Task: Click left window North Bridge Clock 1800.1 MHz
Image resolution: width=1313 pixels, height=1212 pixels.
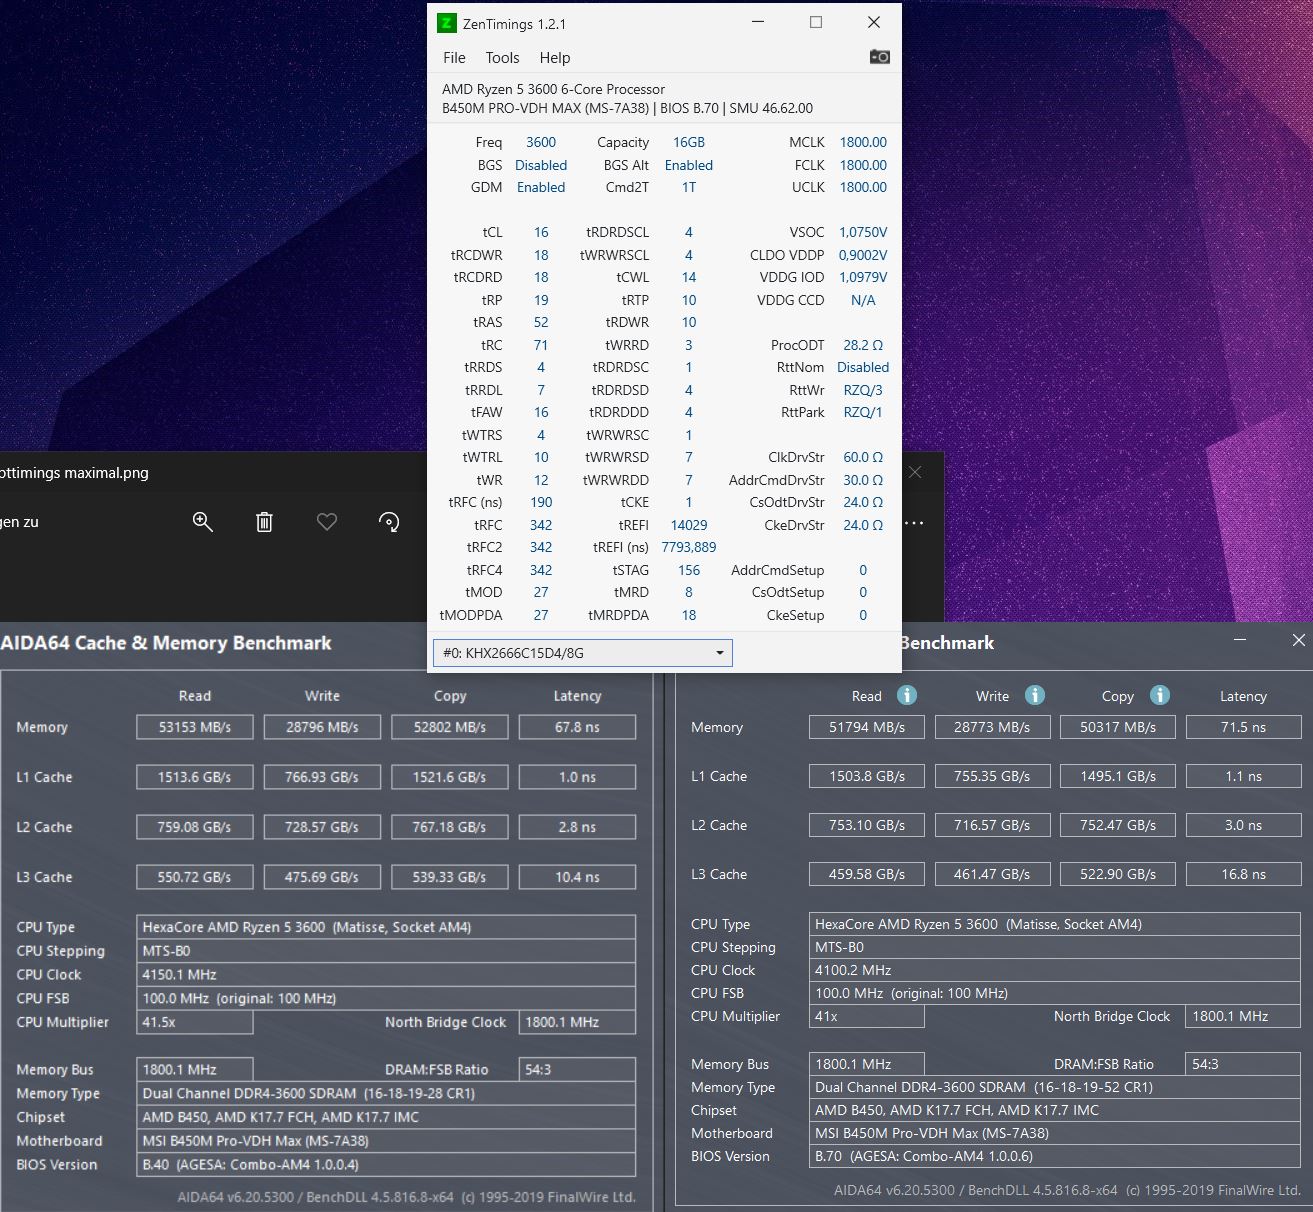Action: tap(577, 1022)
